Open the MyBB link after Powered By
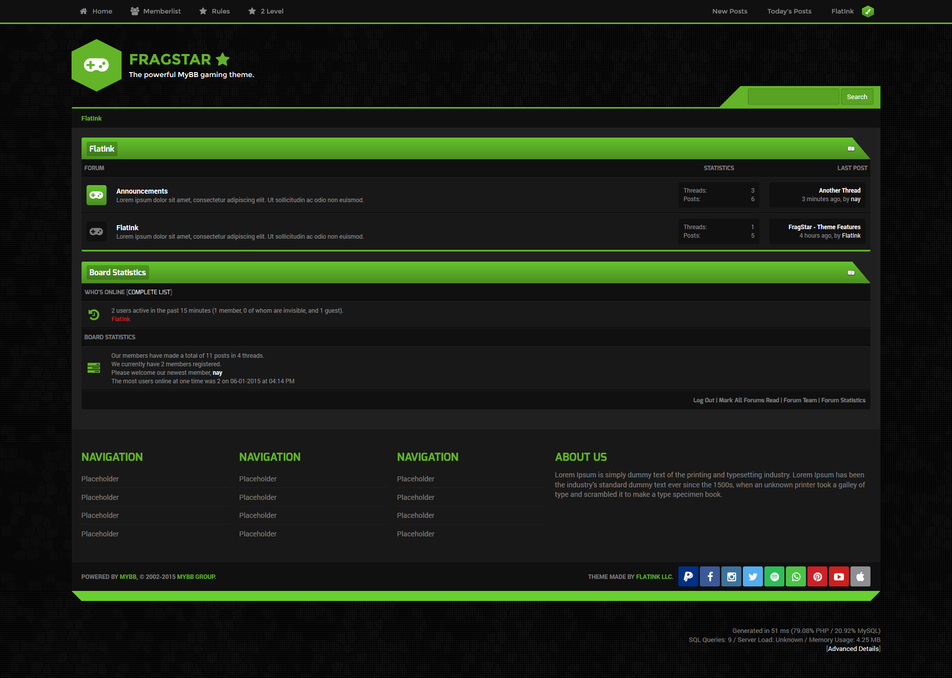Viewport: 952px width, 678px height. pos(128,577)
